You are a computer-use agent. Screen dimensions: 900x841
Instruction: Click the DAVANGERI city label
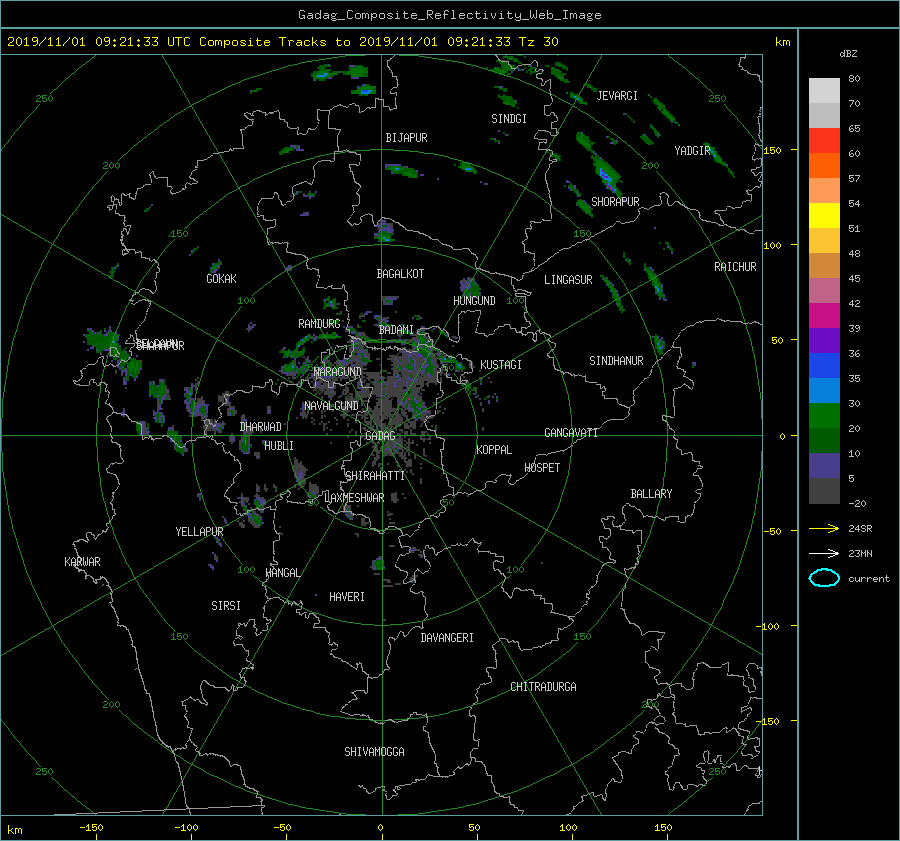[447, 638]
